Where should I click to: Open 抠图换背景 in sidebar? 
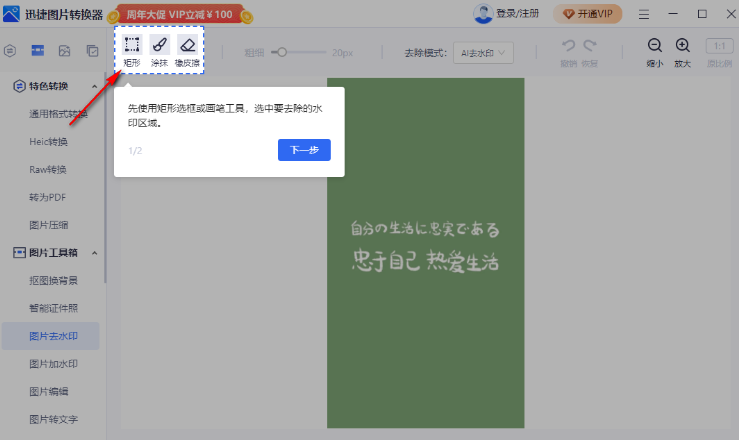53,281
